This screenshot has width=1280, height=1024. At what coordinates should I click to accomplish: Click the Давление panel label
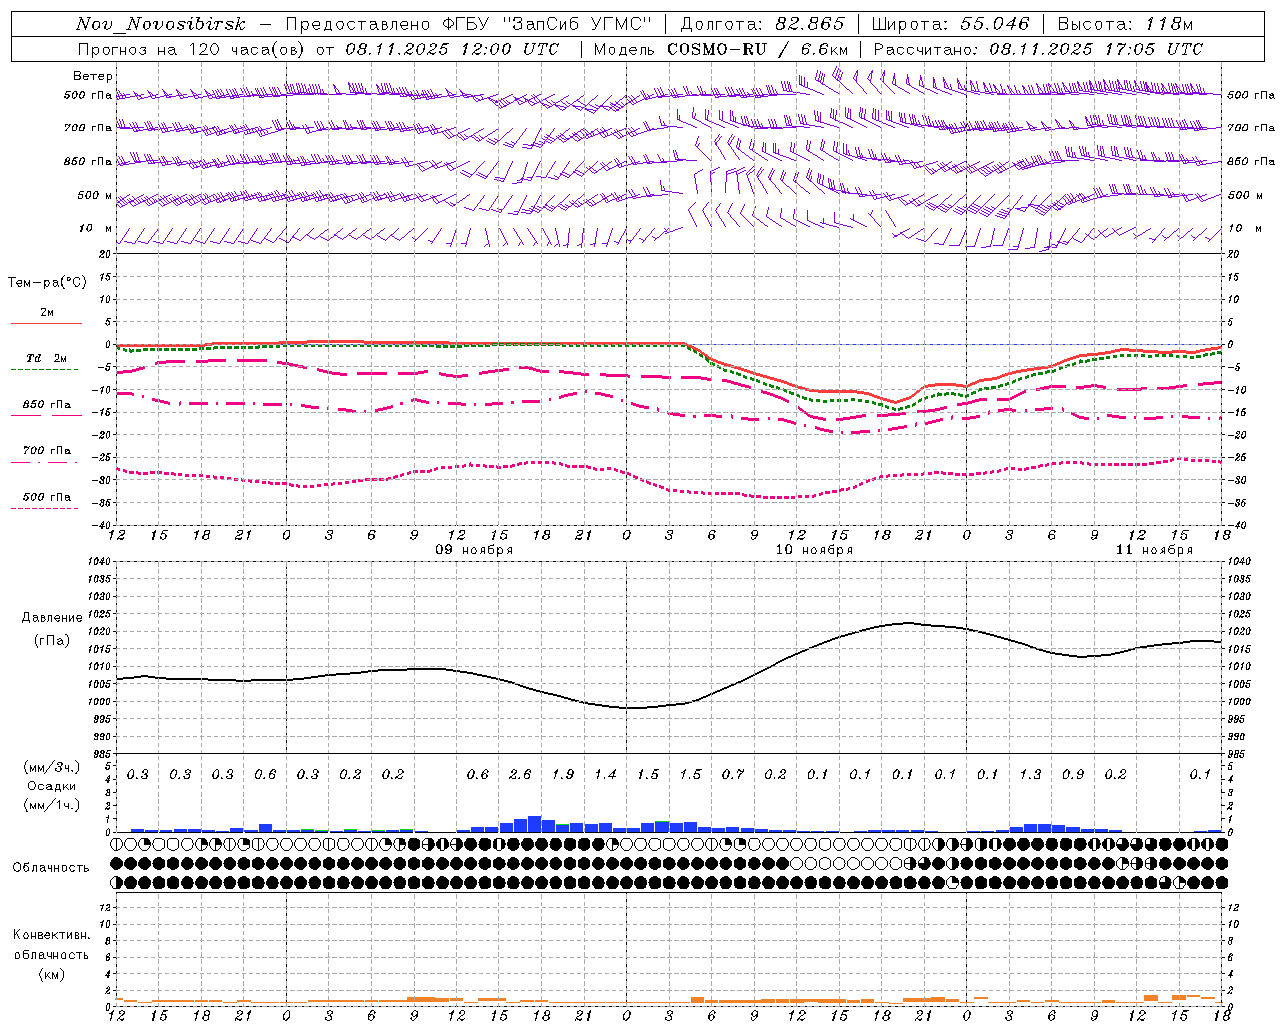click(52, 618)
